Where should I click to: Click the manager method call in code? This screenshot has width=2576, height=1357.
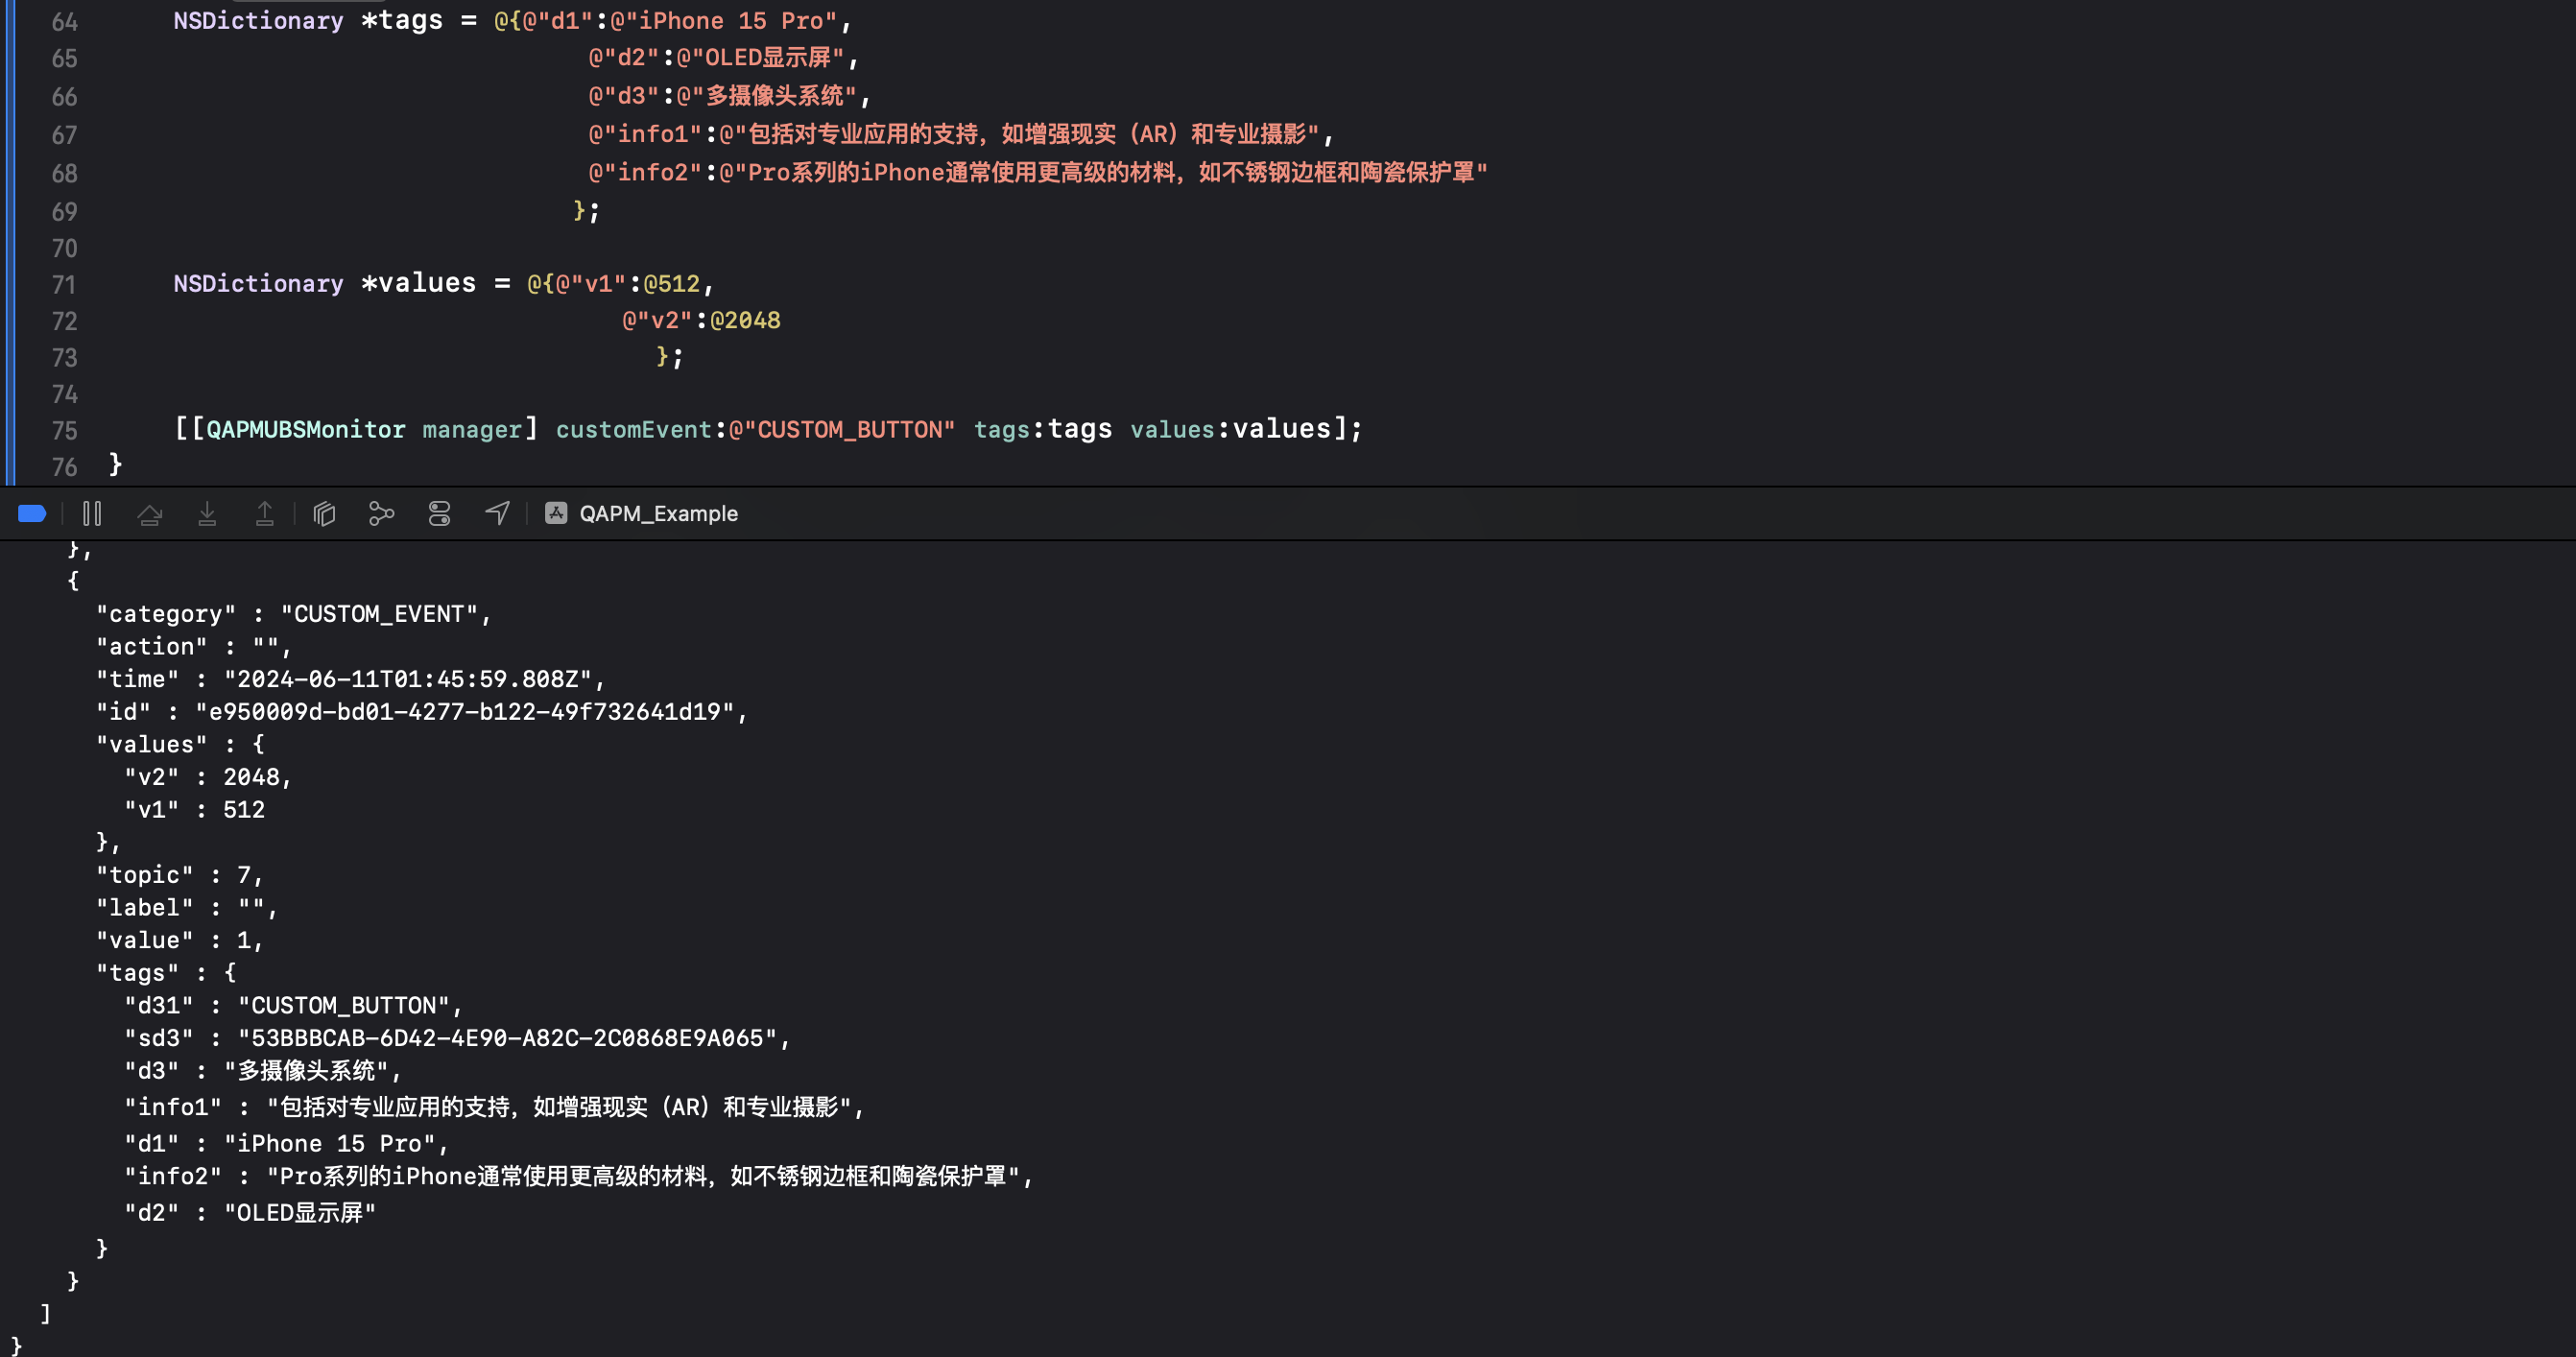coord(472,430)
